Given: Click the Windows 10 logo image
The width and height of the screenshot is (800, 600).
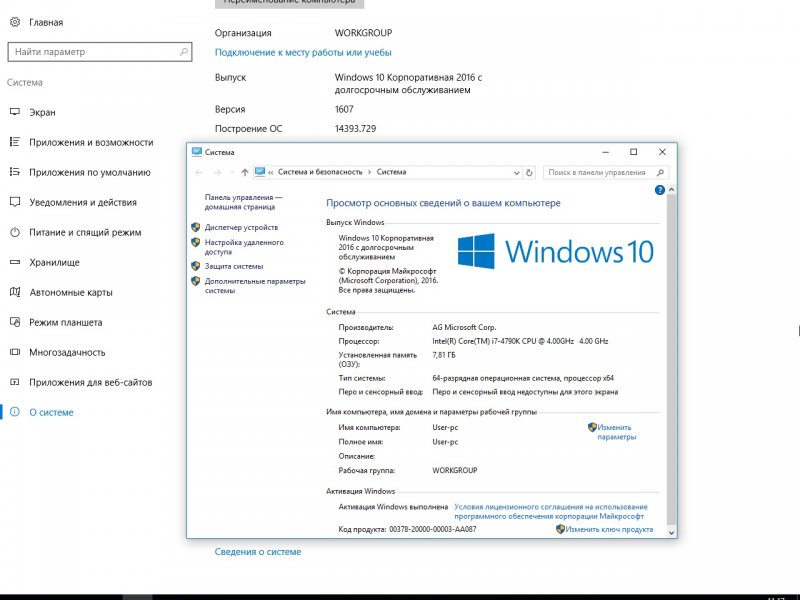Looking at the screenshot, I should coord(556,251).
